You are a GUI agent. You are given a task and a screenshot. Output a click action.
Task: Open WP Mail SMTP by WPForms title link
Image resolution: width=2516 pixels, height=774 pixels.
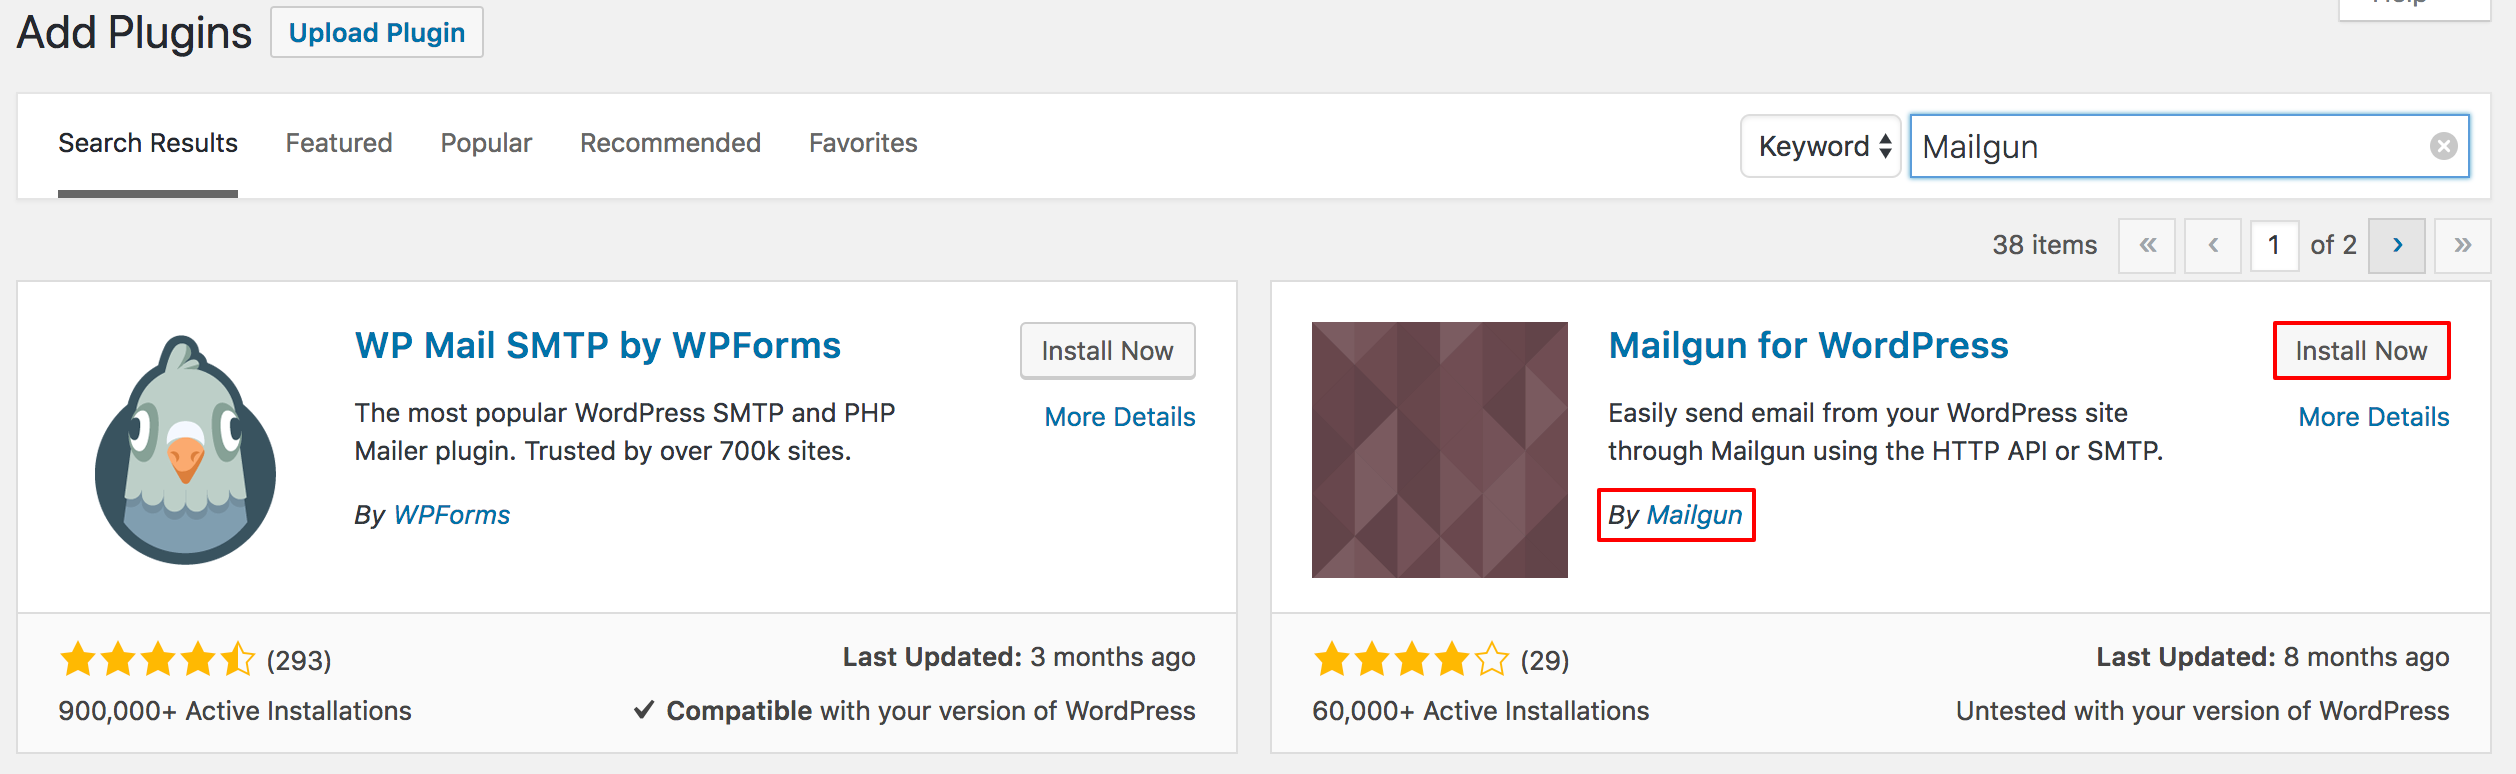pyautogui.click(x=598, y=345)
